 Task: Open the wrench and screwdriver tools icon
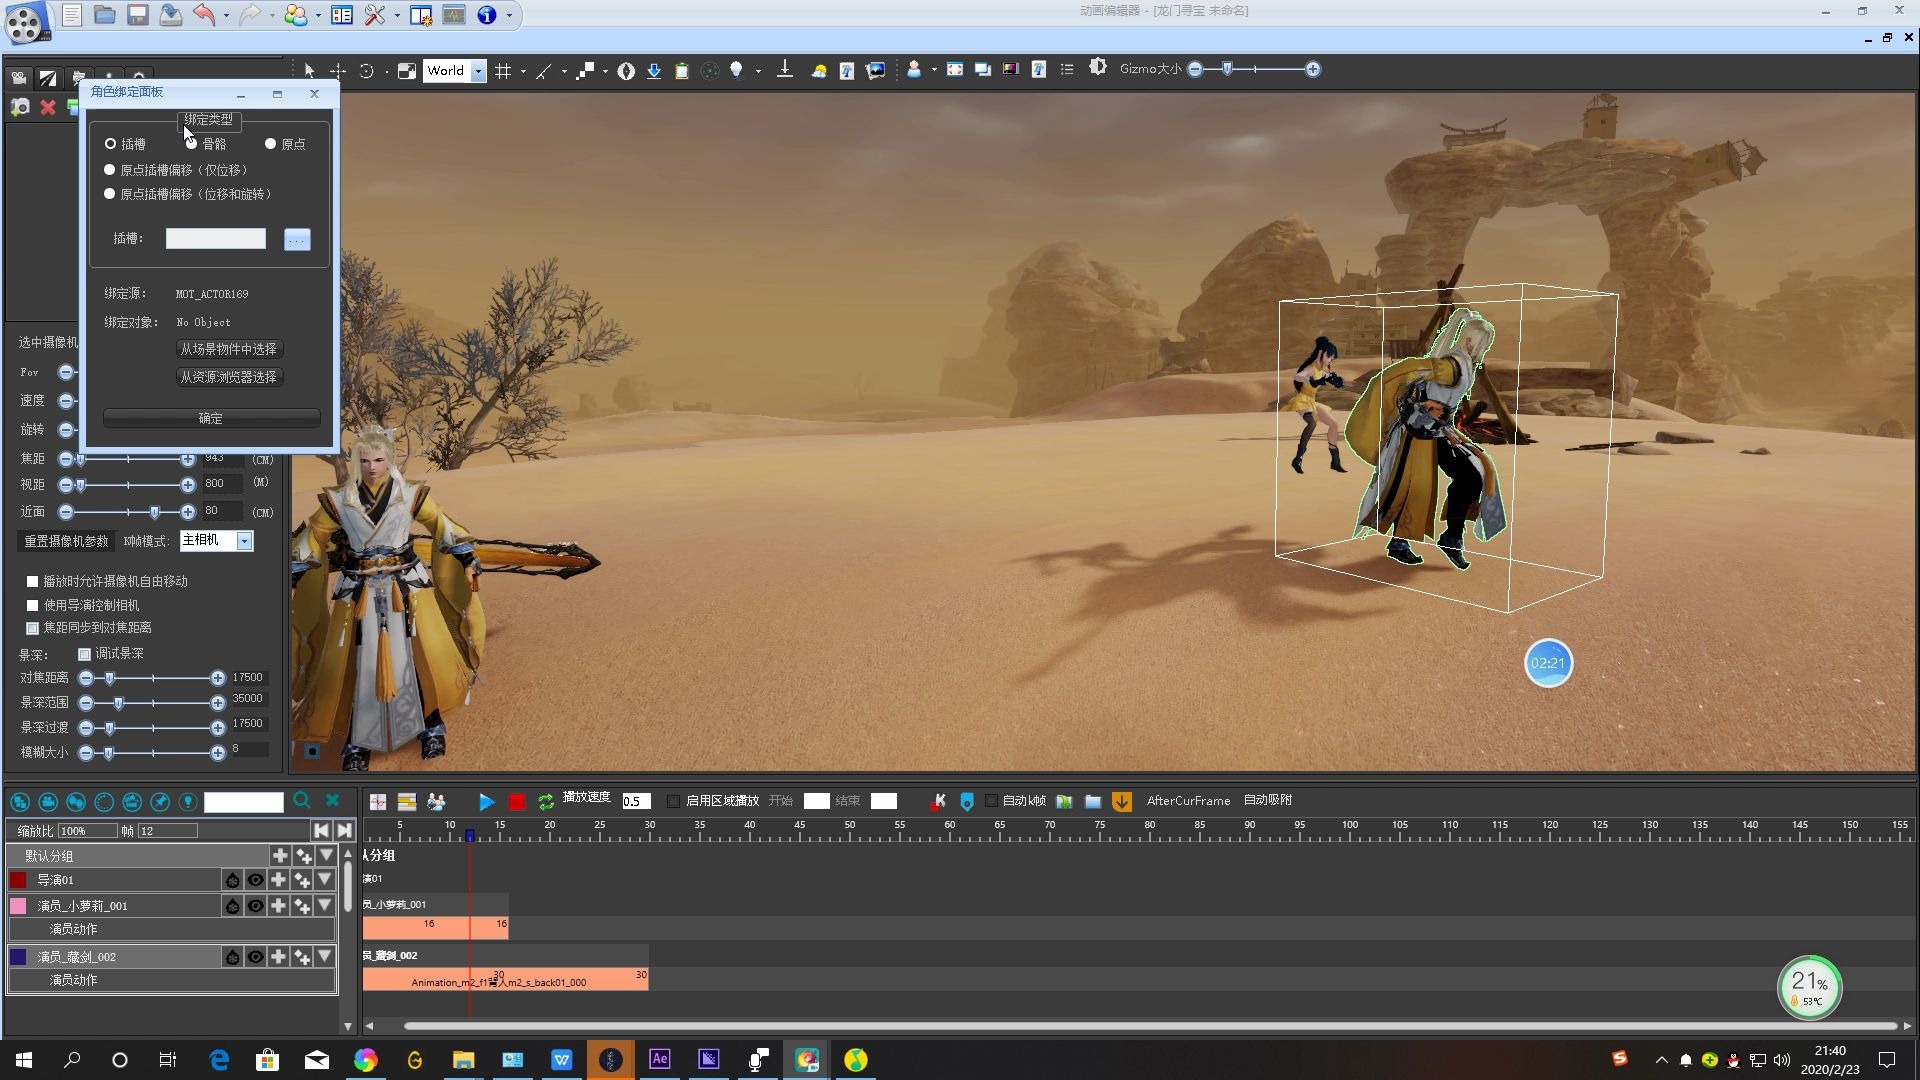375,15
